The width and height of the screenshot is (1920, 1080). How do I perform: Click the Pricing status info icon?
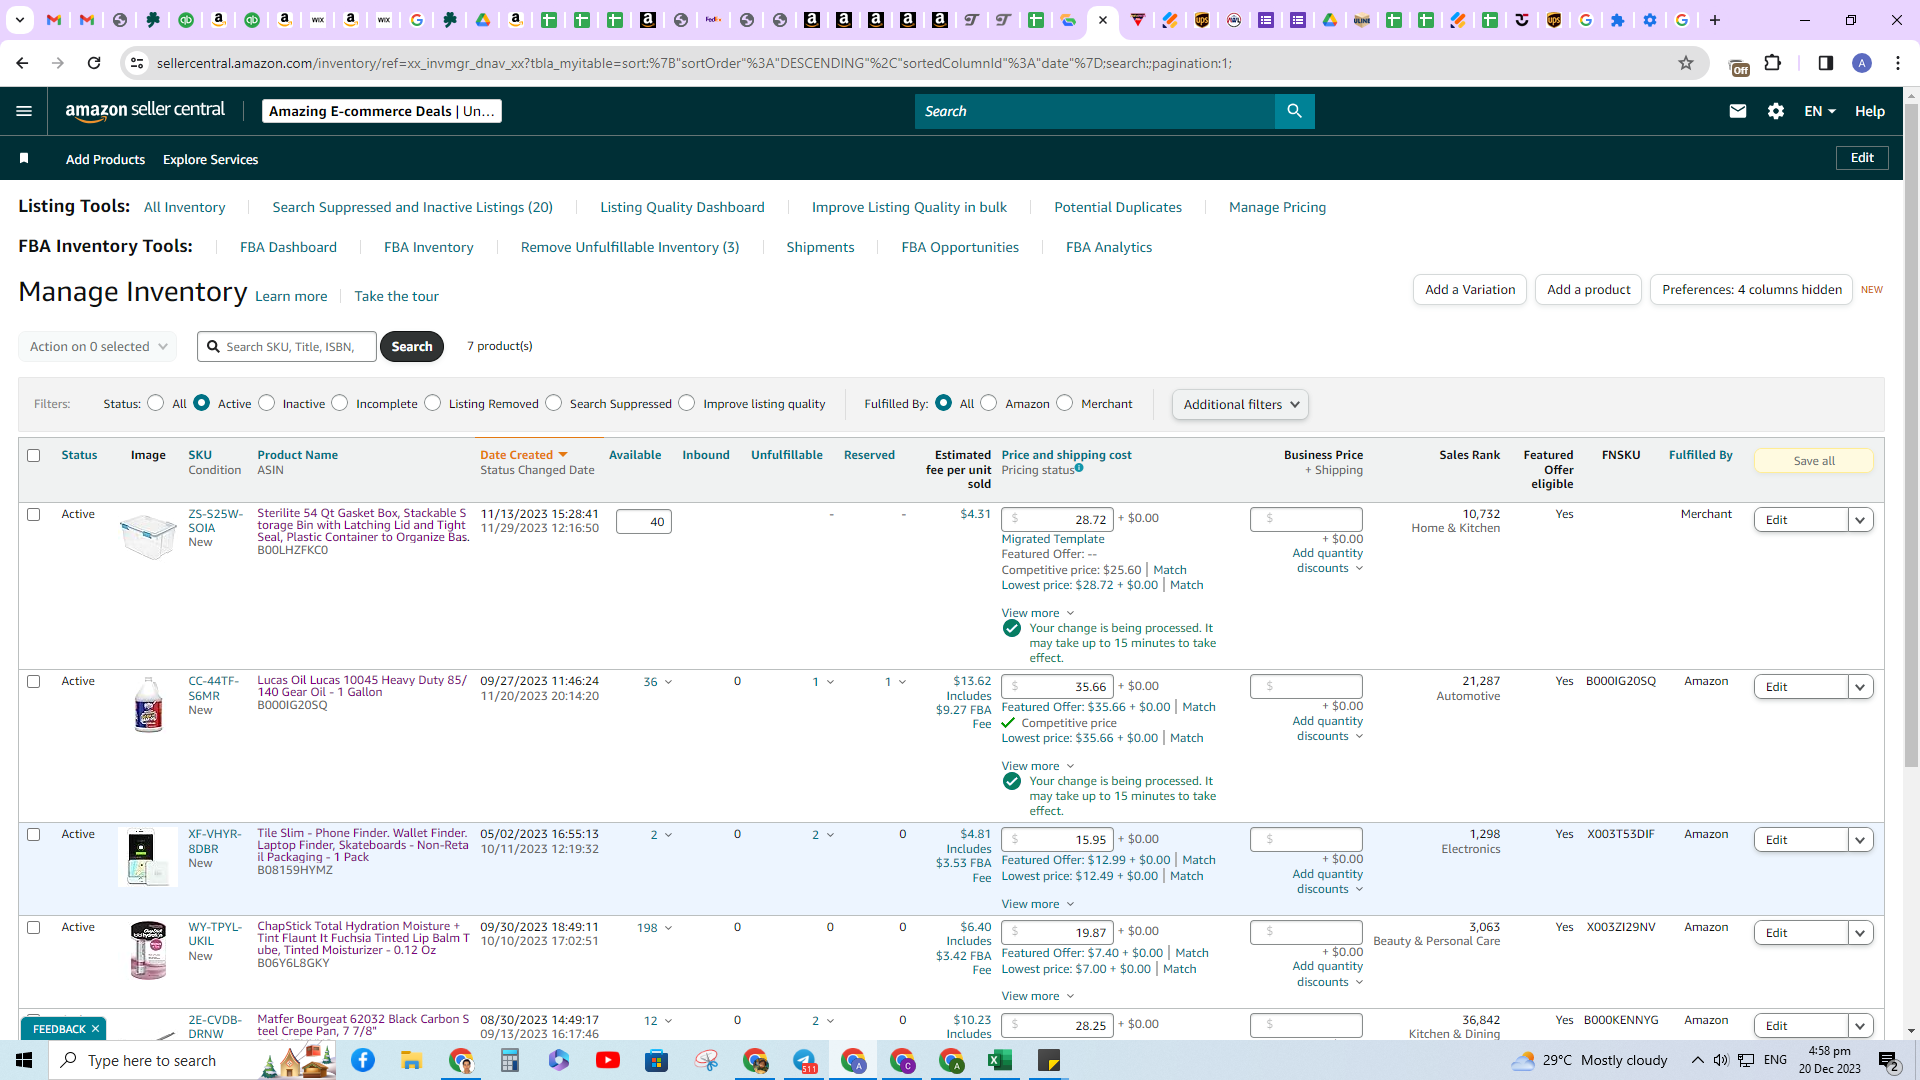coord(1079,468)
